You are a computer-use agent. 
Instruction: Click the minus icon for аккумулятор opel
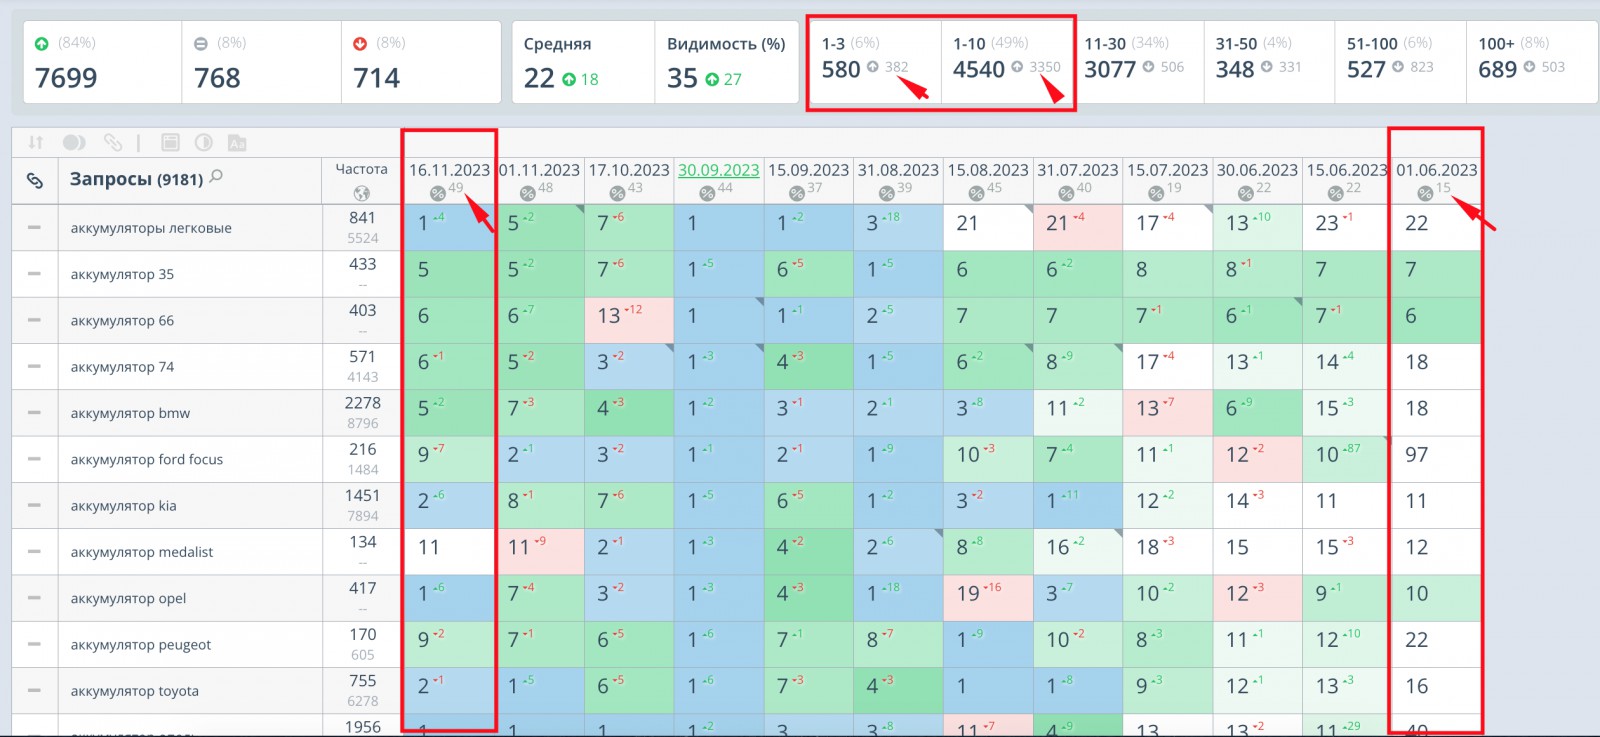35,598
